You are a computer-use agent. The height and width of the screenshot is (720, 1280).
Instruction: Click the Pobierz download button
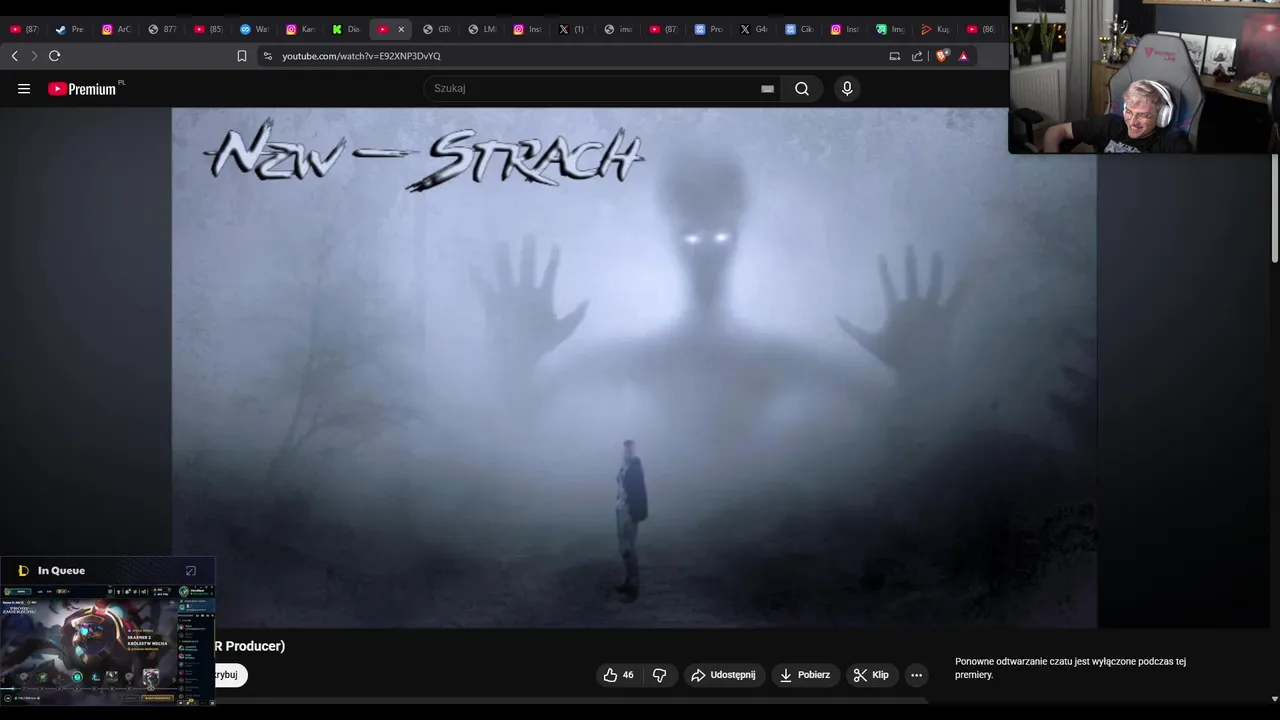[805, 675]
